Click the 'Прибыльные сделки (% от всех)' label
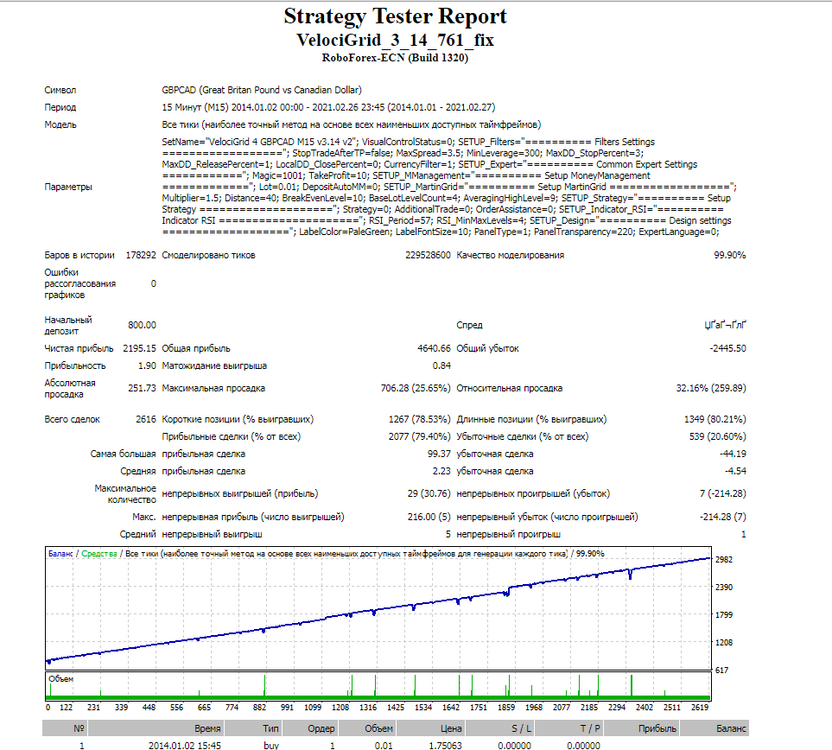Viewport: 832px width, 750px height. pyautogui.click(x=231, y=437)
